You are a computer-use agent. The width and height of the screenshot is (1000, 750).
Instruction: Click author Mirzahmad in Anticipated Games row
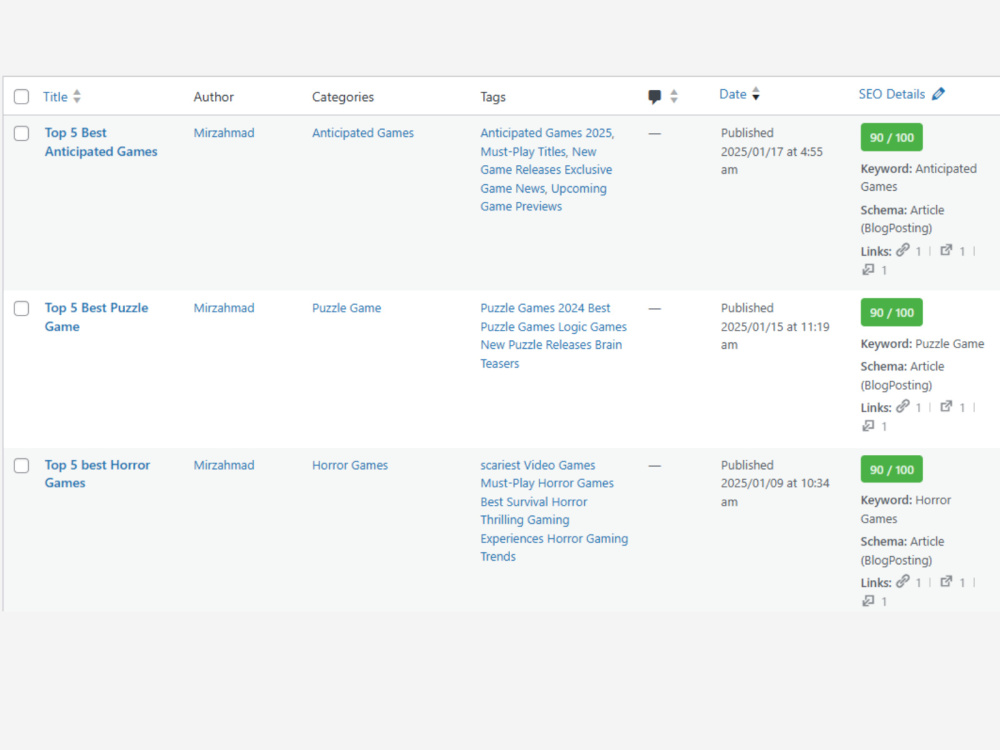tap(224, 133)
